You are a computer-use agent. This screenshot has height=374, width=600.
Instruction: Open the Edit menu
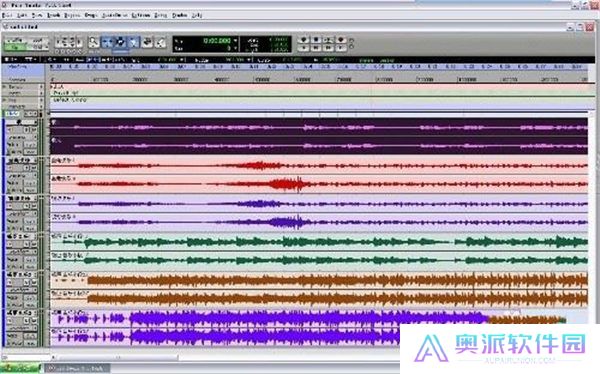(x=22, y=15)
